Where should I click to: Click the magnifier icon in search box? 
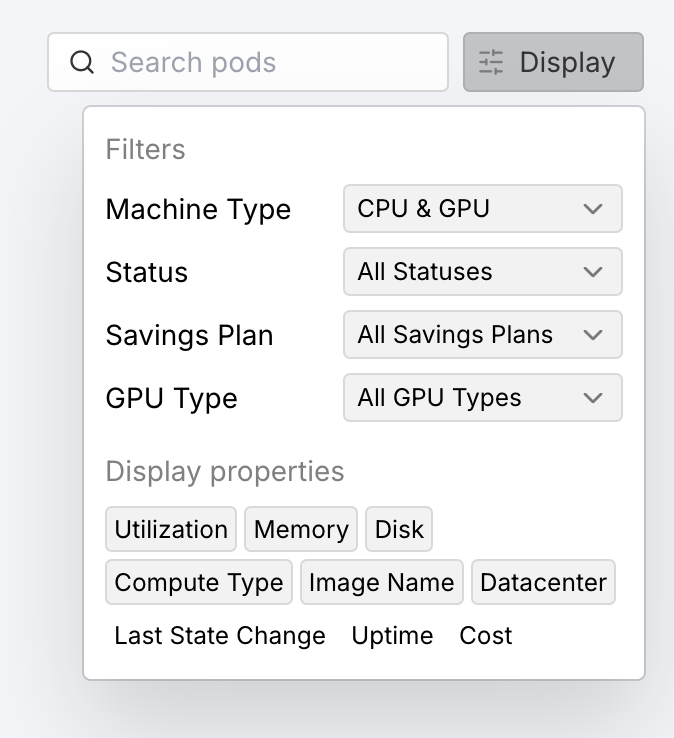83,63
